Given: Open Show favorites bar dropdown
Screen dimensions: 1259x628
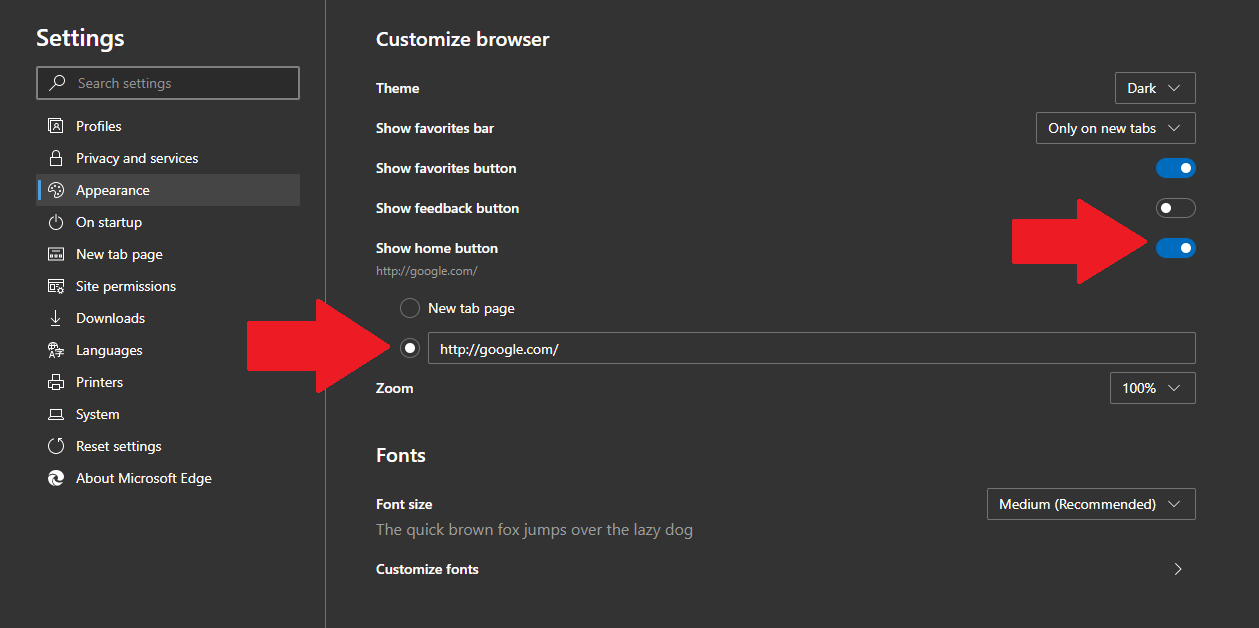Looking at the screenshot, I should (1116, 128).
